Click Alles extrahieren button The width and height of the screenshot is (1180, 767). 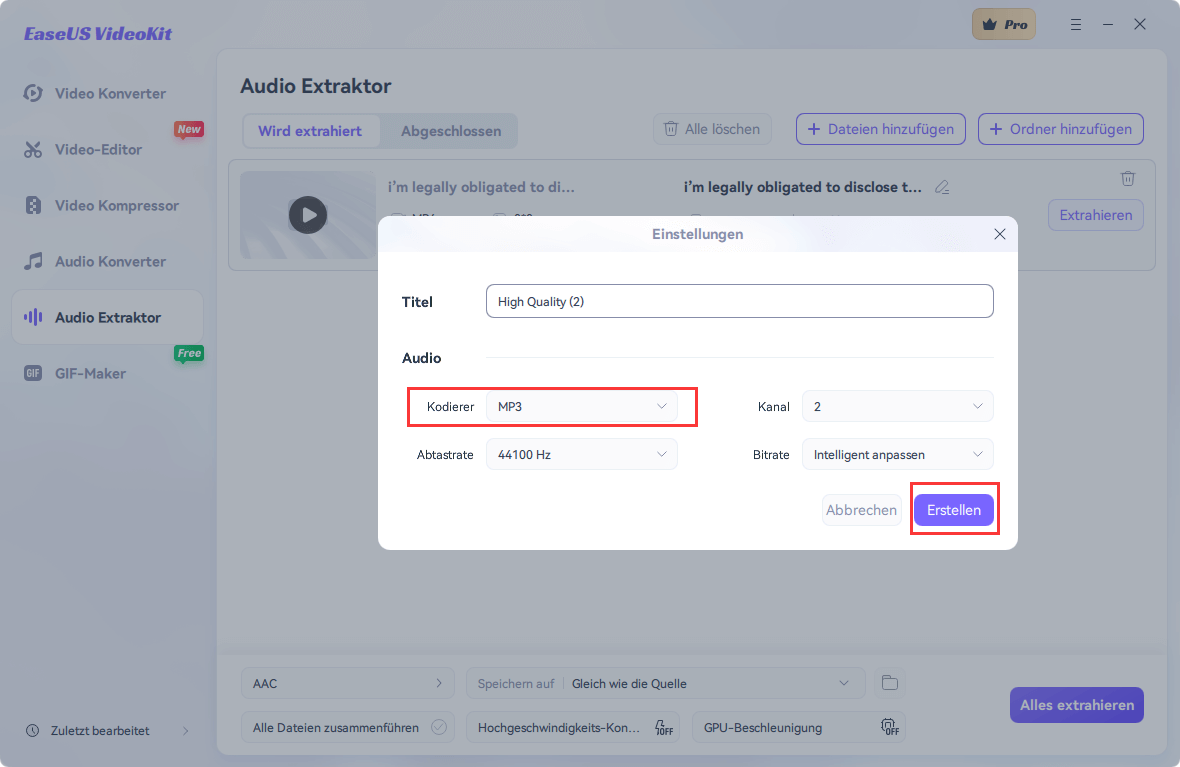[1076, 705]
